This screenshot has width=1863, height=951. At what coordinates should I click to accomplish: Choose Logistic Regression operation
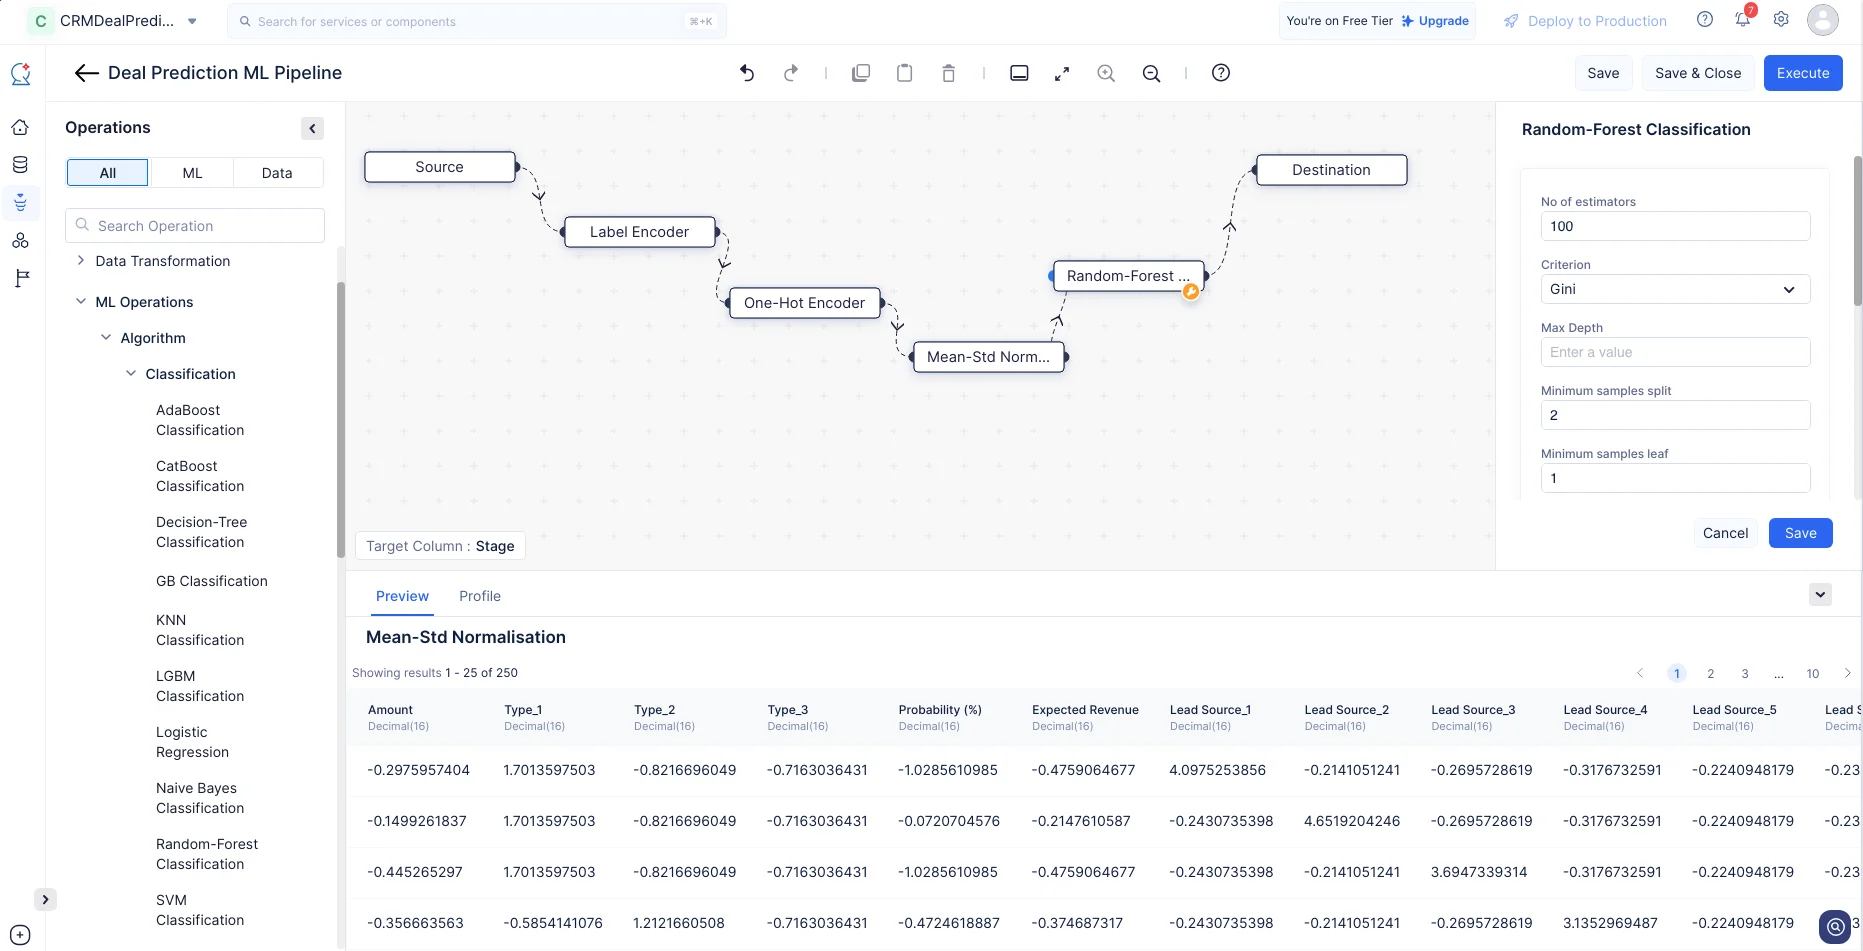click(192, 742)
